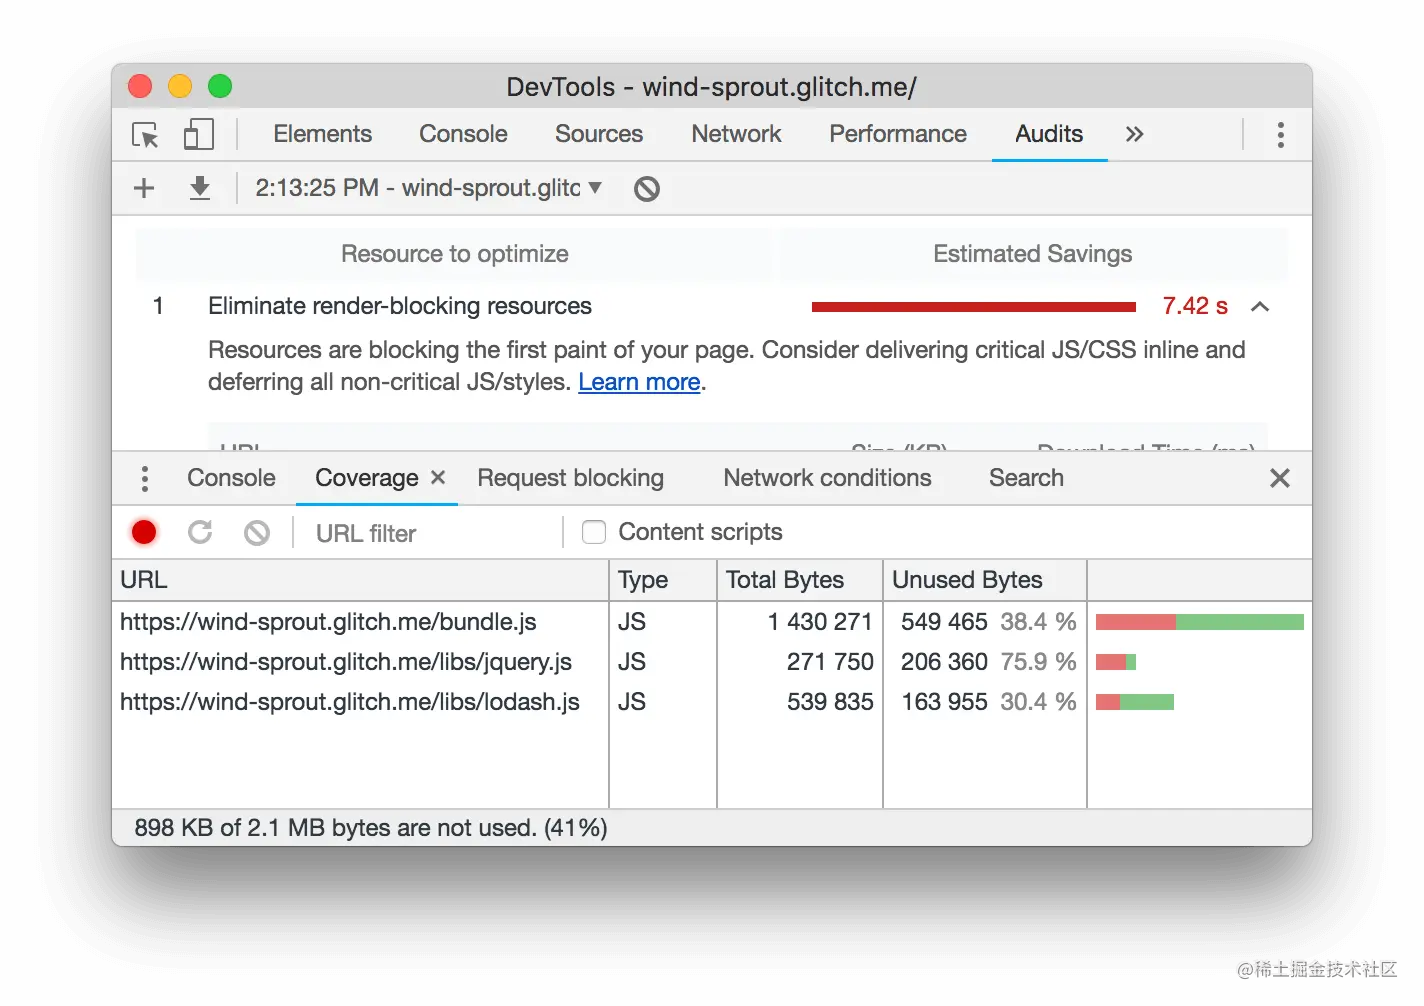Screen dimensions: 1424x1006
Task: Click the Eliminate render-blocking resources title
Action: click(x=400, y=306)
